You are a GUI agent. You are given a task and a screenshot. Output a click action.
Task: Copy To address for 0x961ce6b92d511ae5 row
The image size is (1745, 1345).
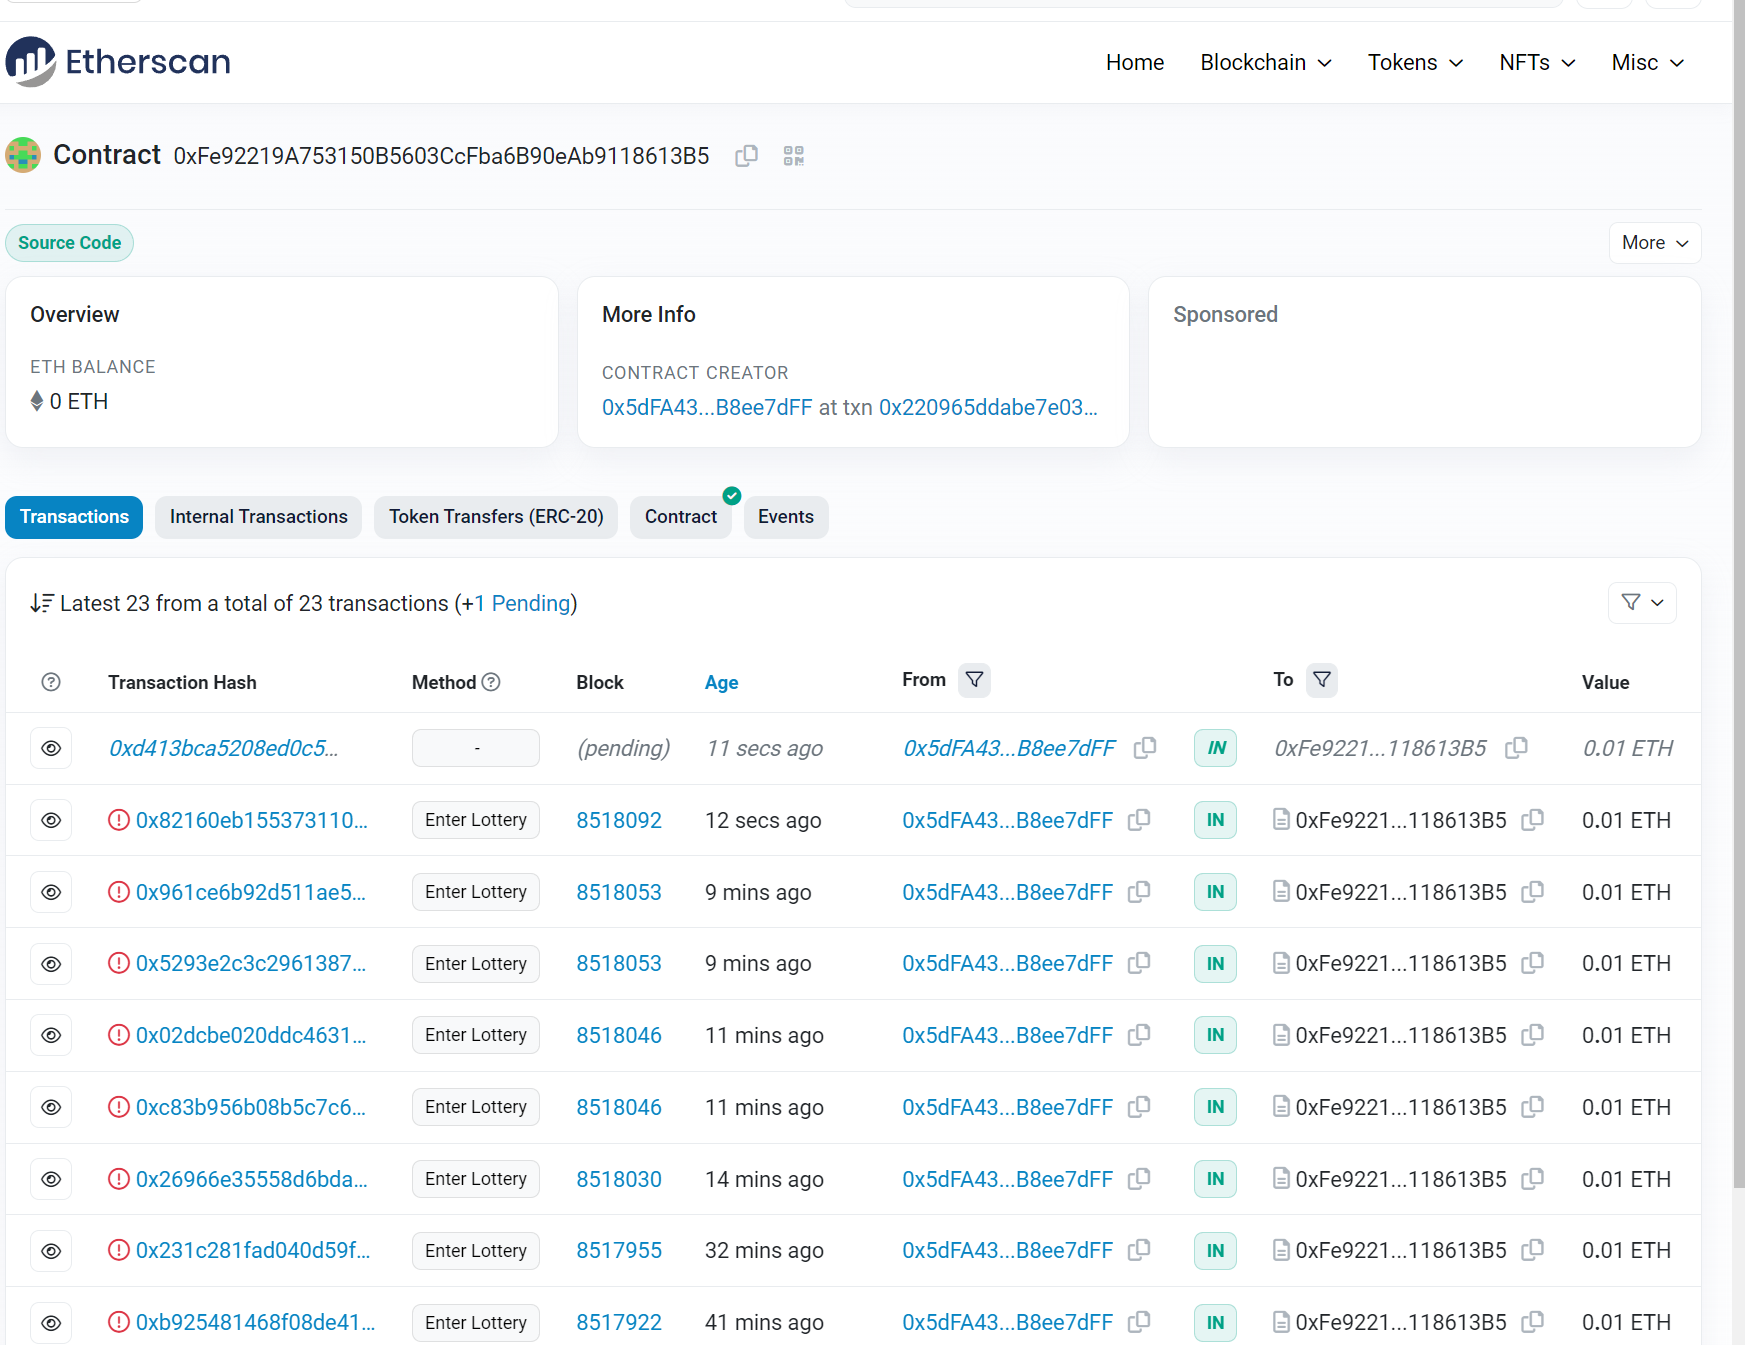(1532, 892)
